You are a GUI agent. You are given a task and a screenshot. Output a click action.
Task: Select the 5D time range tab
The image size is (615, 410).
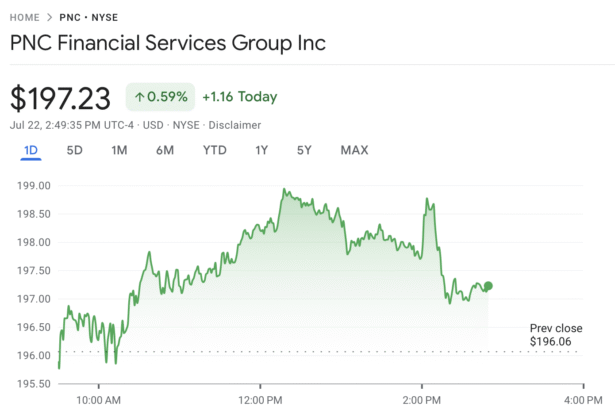75,150
